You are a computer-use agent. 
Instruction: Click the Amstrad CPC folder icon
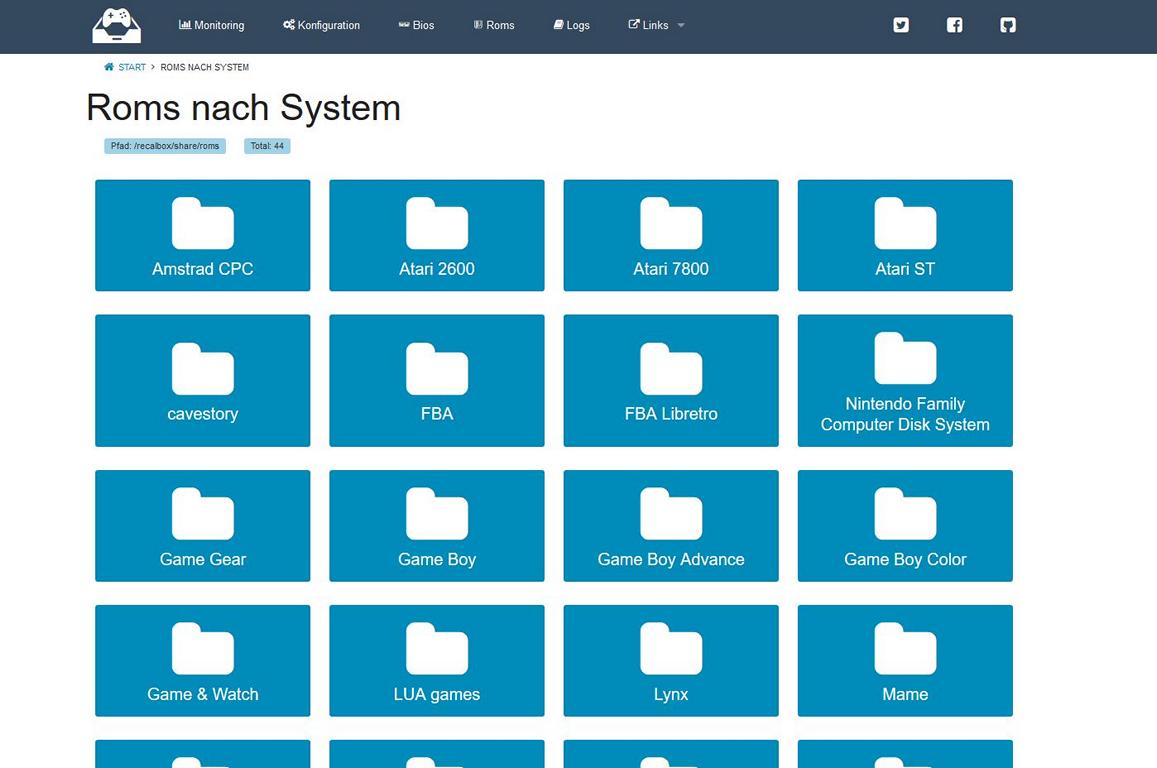coord(202,223)
